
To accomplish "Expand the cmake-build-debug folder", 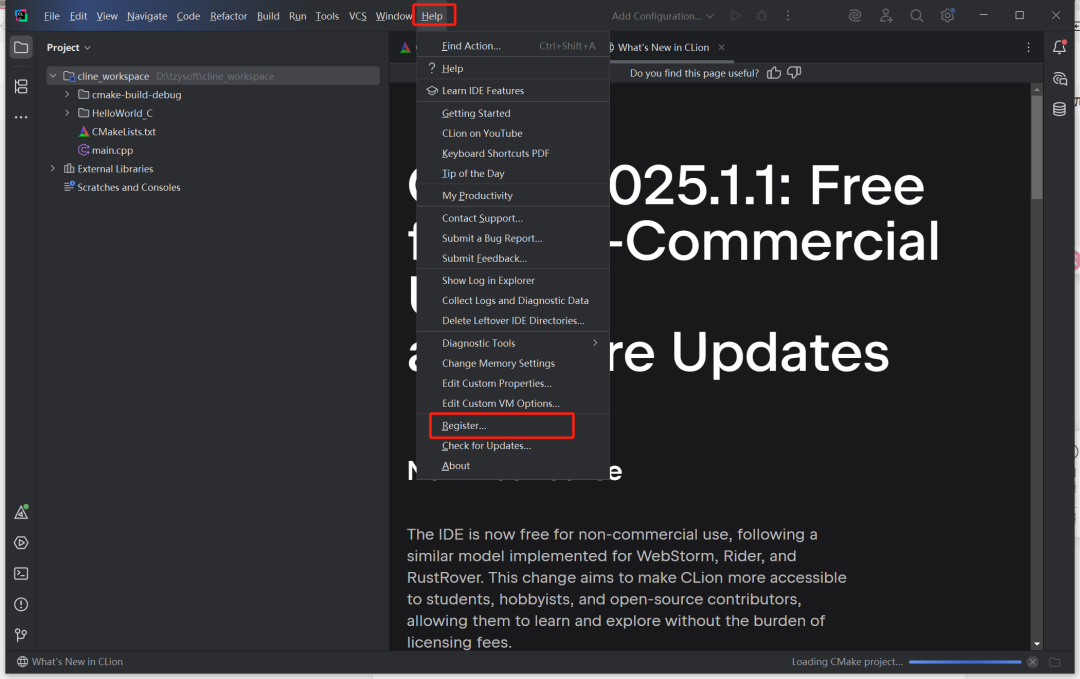I will click(67, 94).
